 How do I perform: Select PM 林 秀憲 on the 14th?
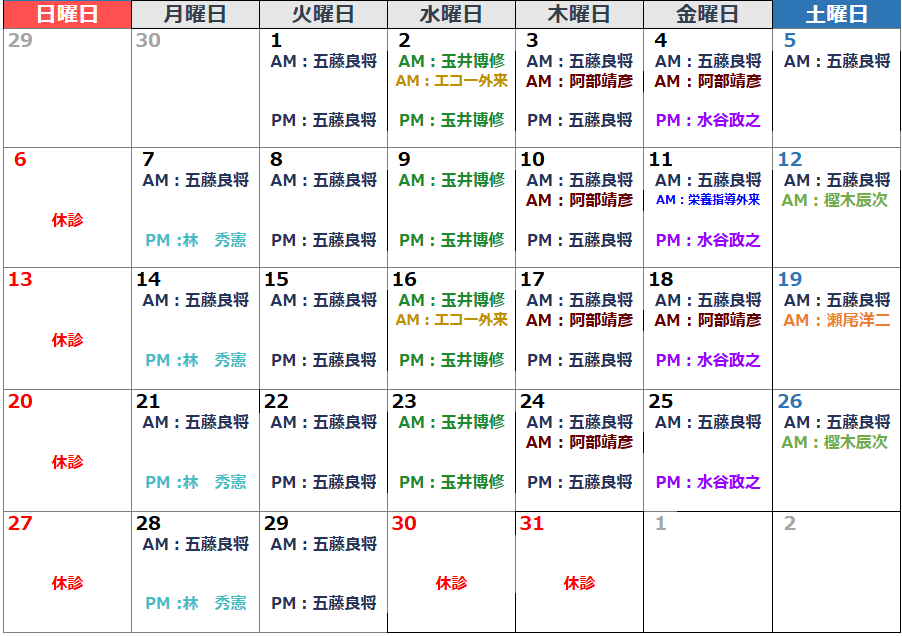click(196, 360)
